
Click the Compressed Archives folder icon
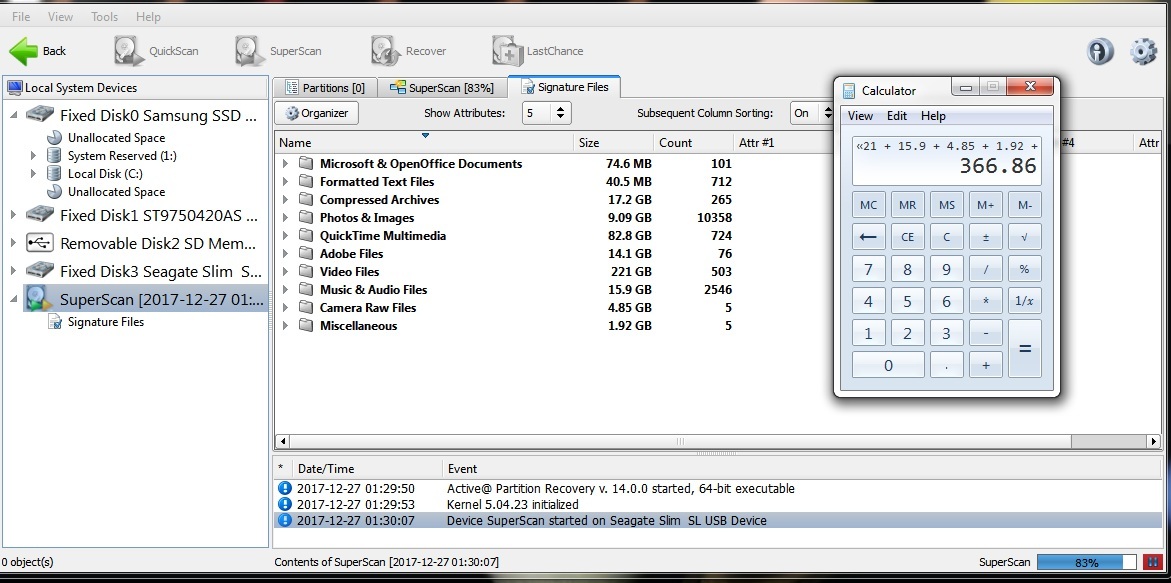pyautogui.click(x=305, y=199)
